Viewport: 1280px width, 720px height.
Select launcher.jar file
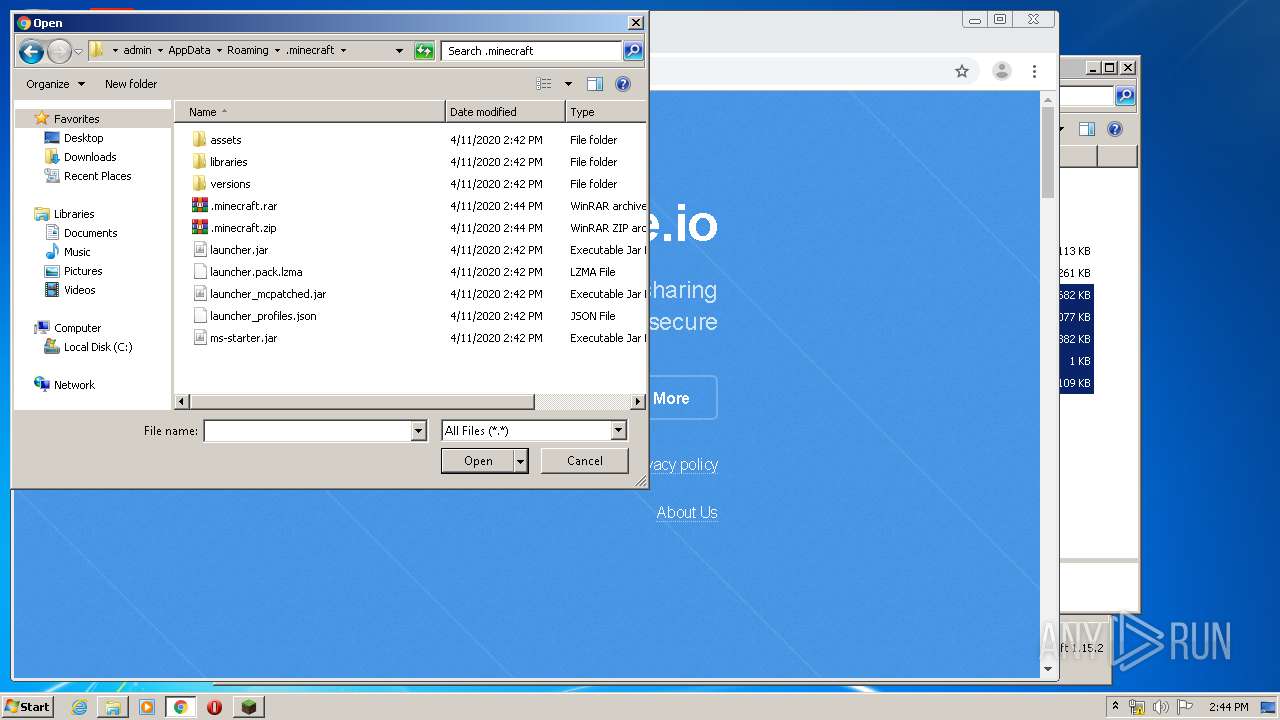239,250
